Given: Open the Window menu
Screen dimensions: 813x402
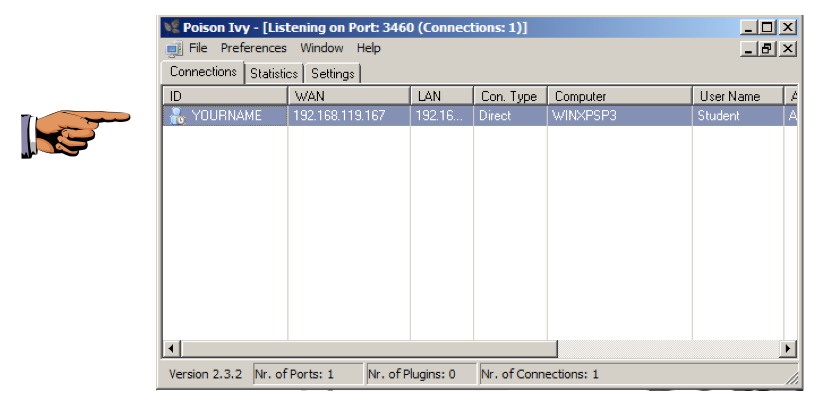Looking at the screenshot, I should 322,48.
